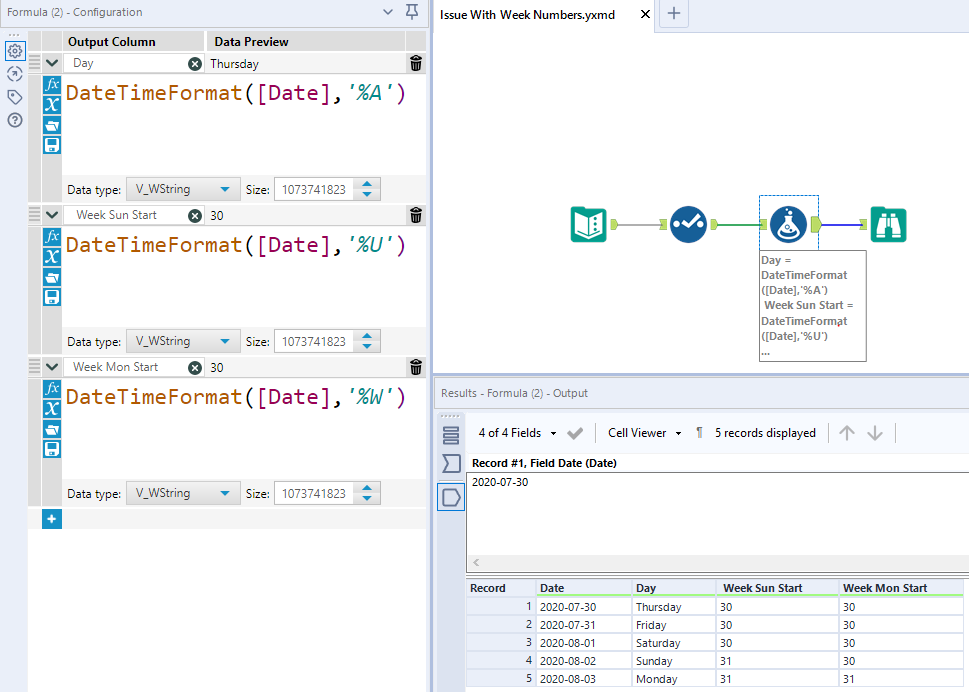Click Week Sun Start column header

[x=763, y=588]
